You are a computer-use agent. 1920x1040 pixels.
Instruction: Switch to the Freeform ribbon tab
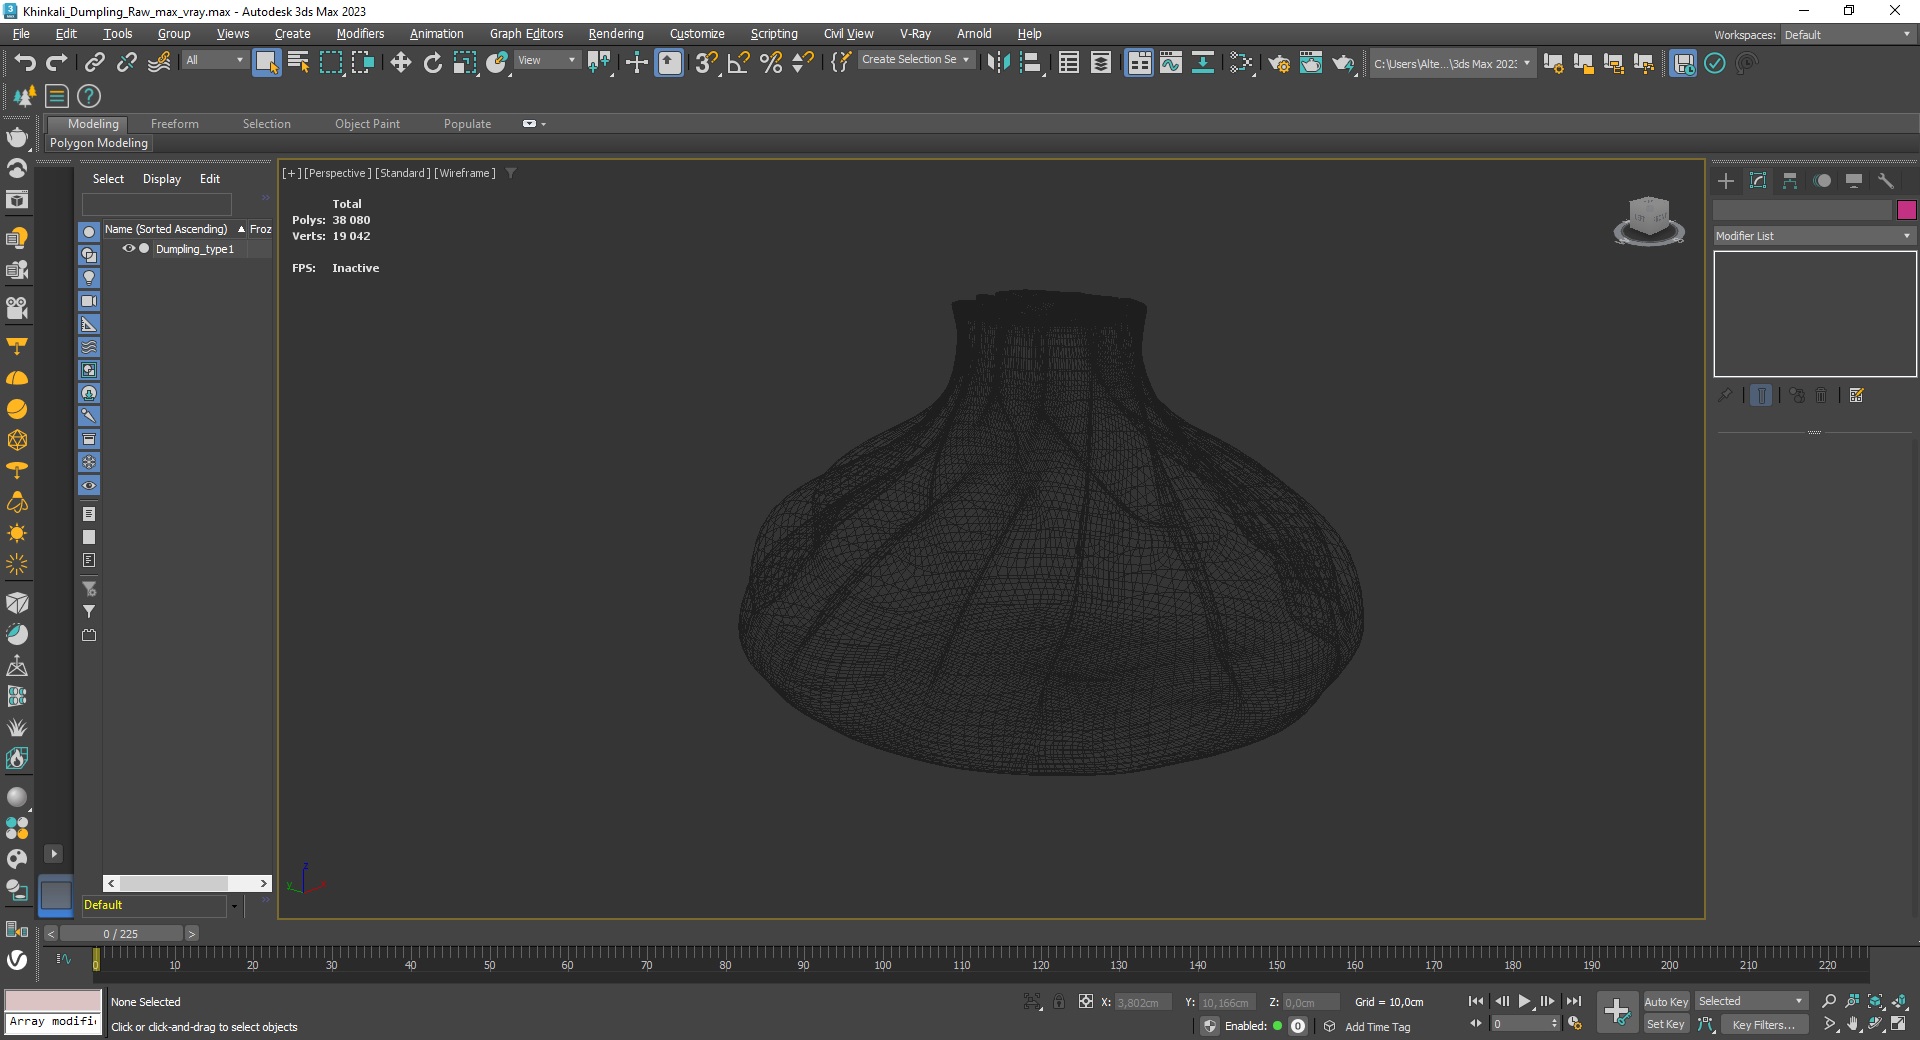coord(175,124)
